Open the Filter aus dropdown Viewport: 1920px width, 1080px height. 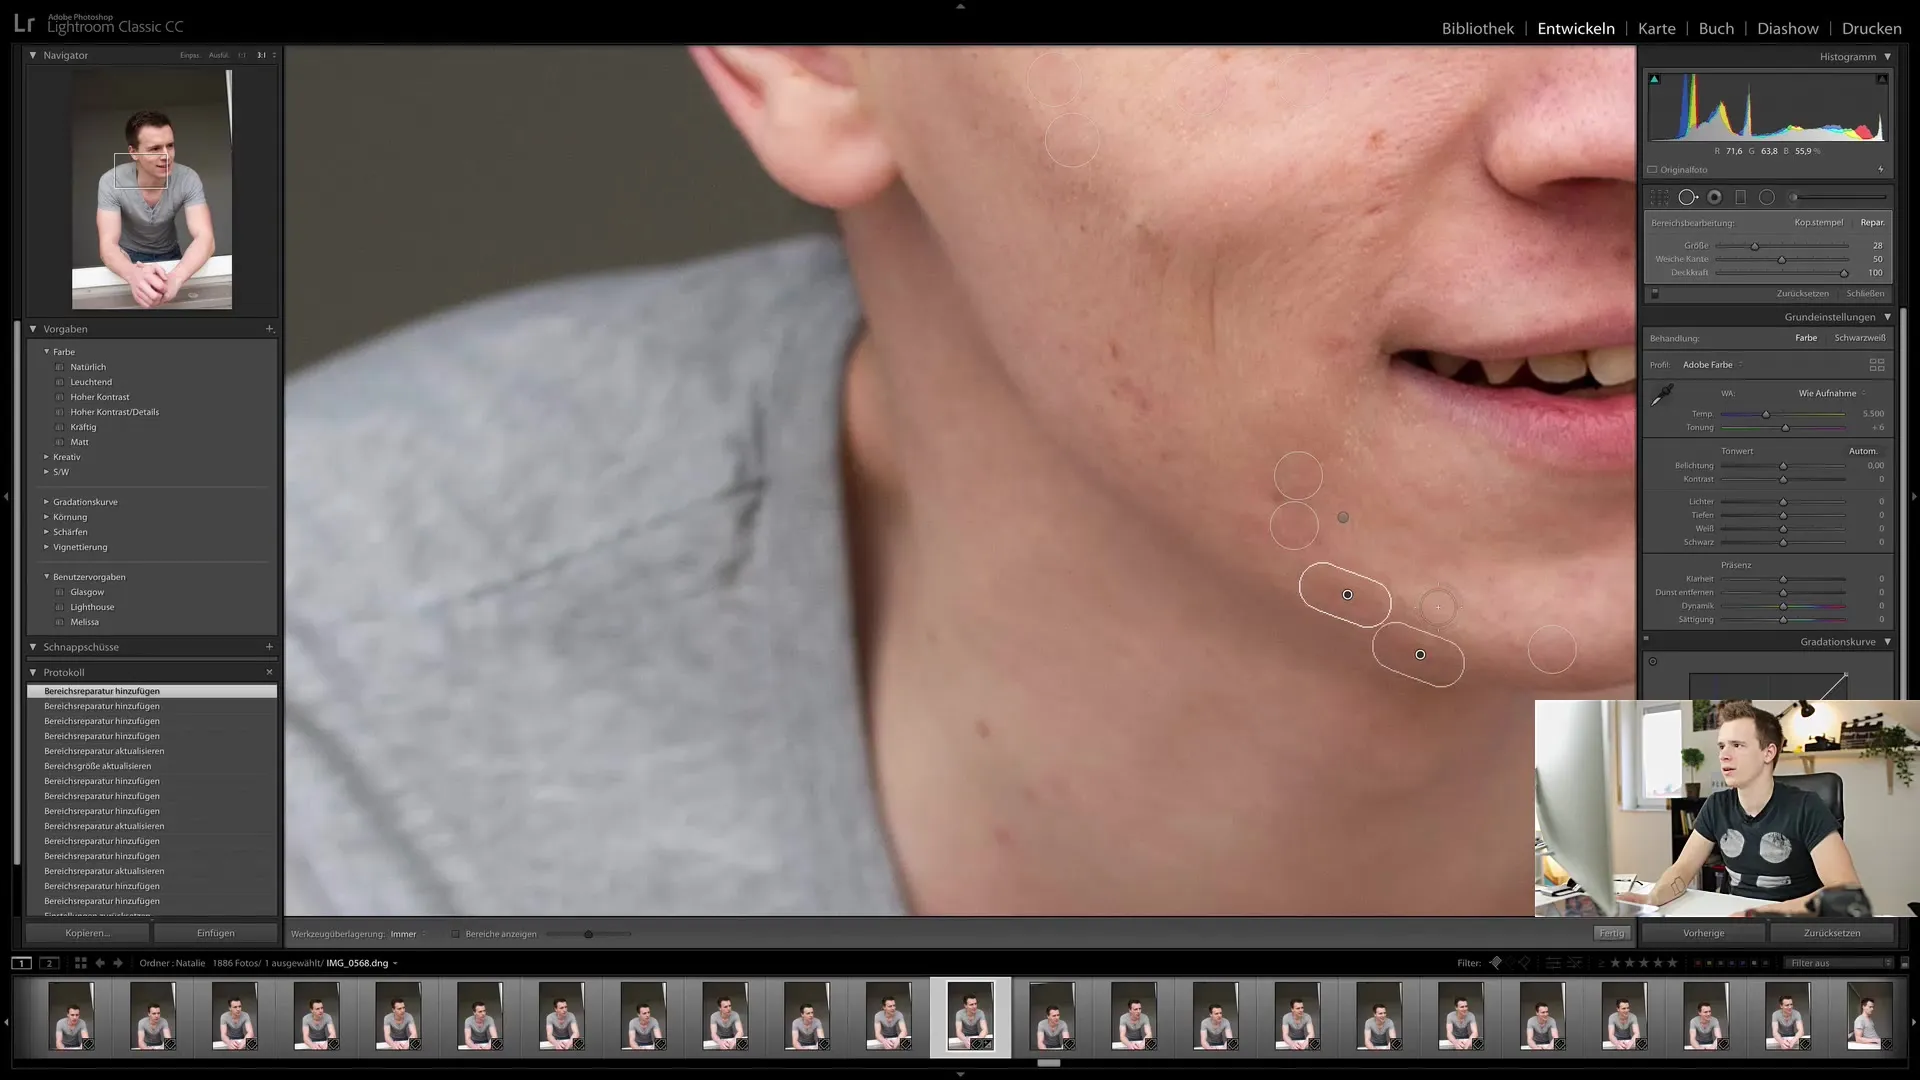coord(1839,963)
